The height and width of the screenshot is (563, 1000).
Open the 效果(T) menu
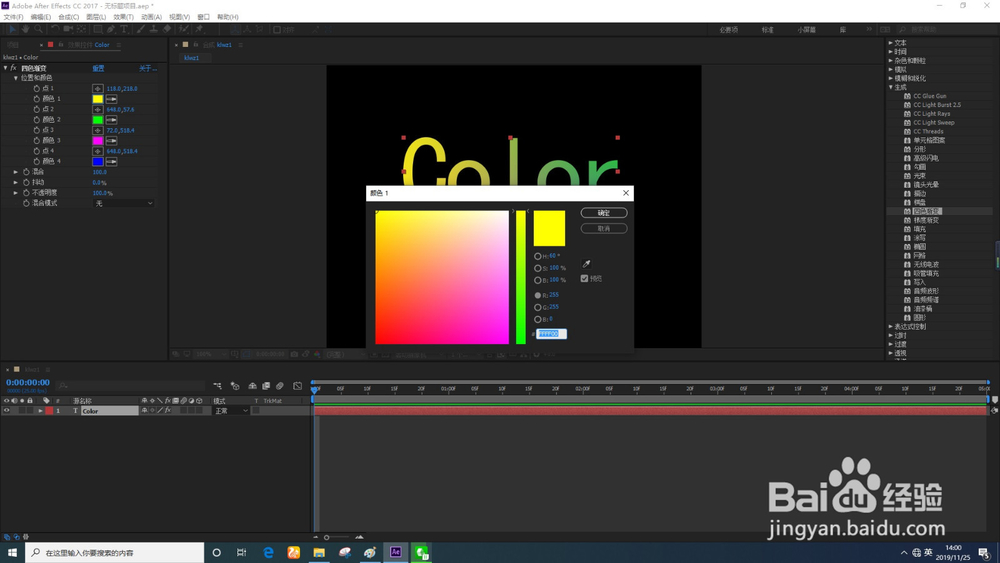click(124, 17)
